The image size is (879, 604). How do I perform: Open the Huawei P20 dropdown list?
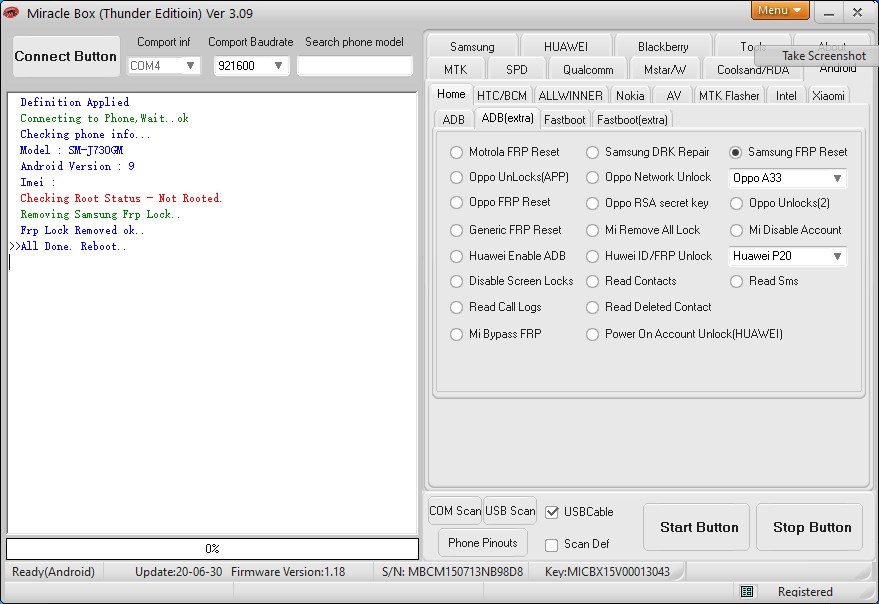787,256
